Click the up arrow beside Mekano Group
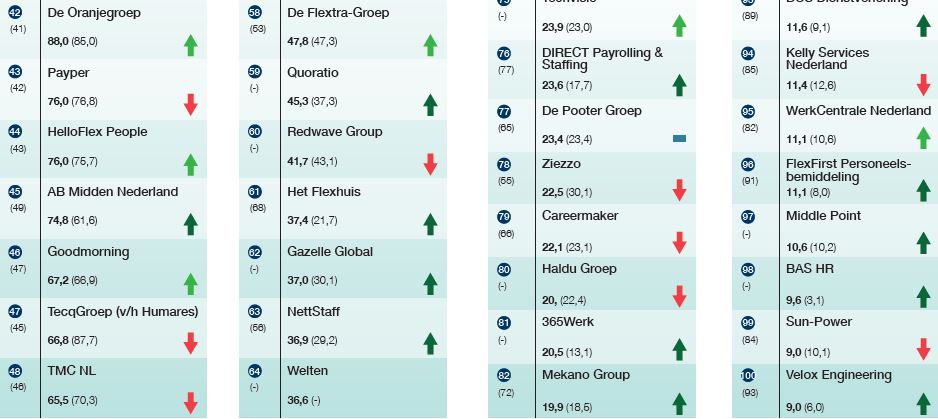Screen dimensions: 938x419 coord(680,404)
